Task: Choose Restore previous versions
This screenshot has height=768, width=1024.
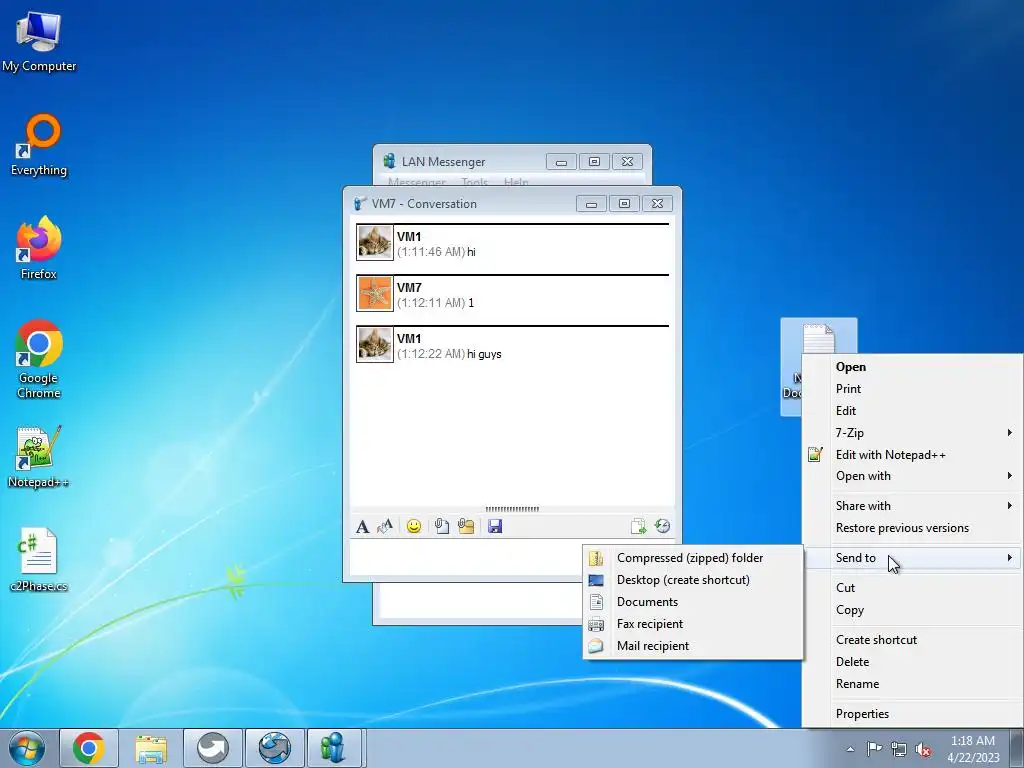Action: [x=912, y=528]
